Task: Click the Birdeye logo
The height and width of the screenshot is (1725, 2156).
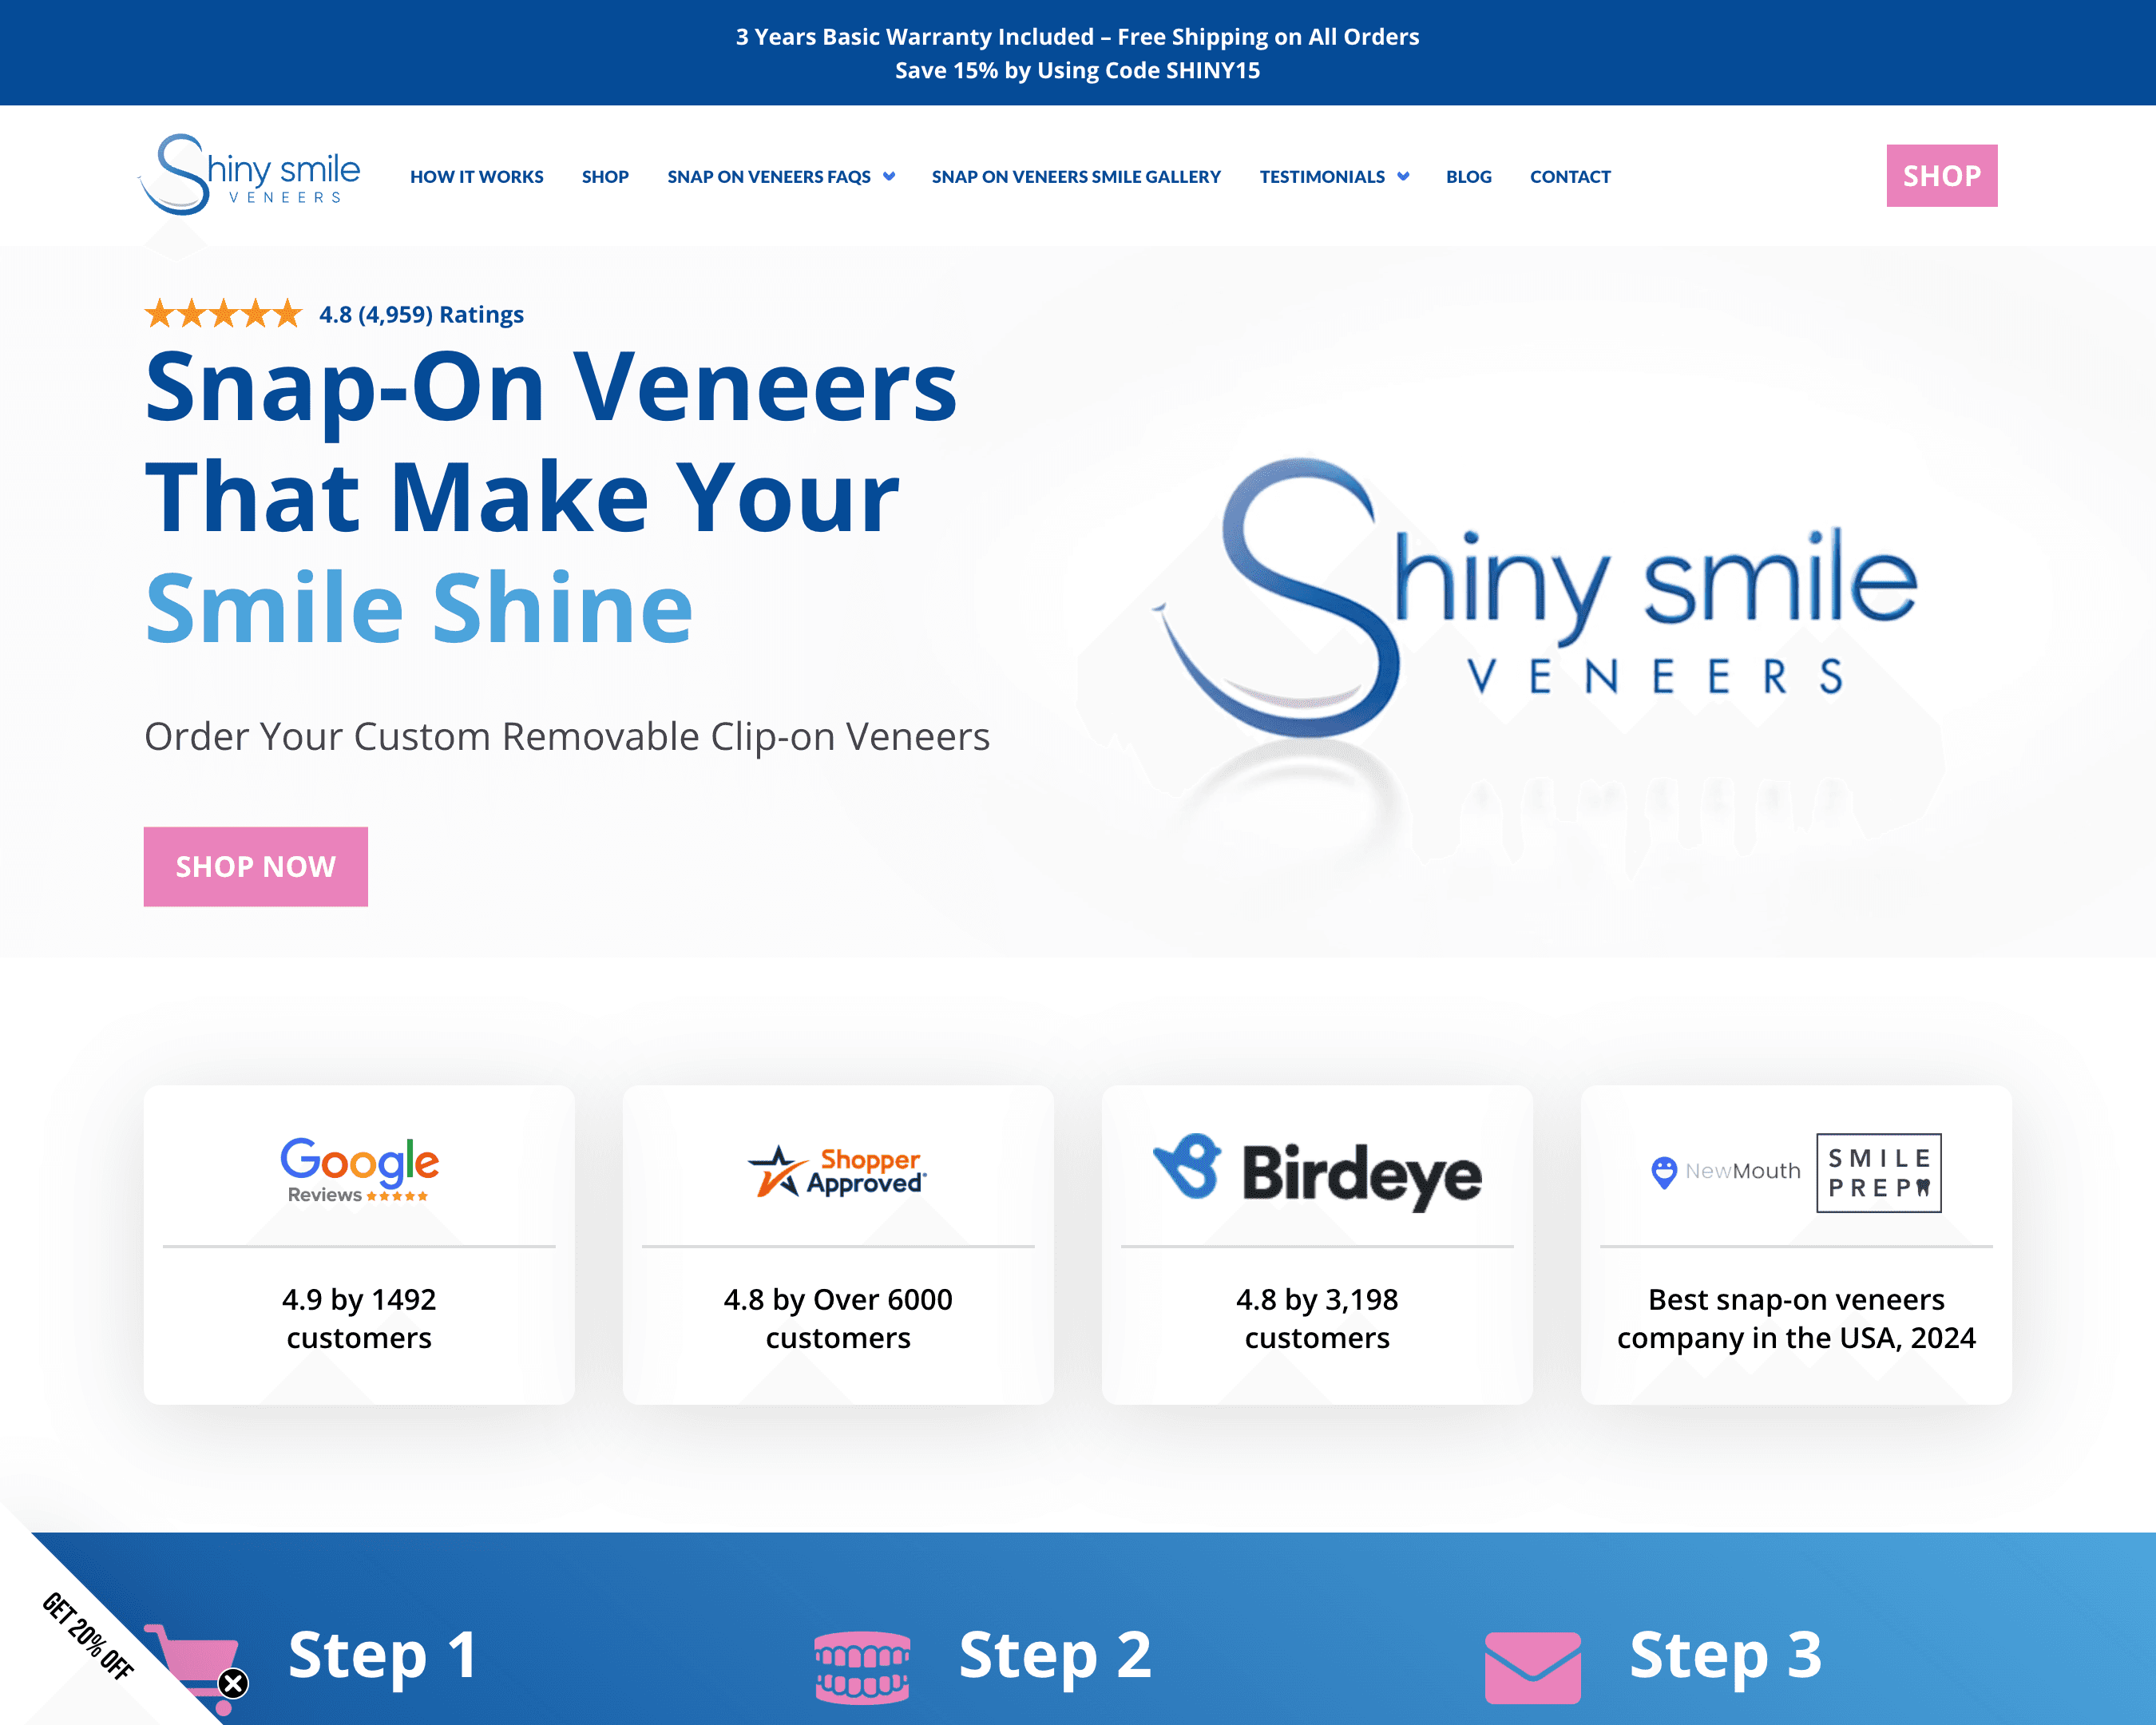Action: pos(1317,1172)
